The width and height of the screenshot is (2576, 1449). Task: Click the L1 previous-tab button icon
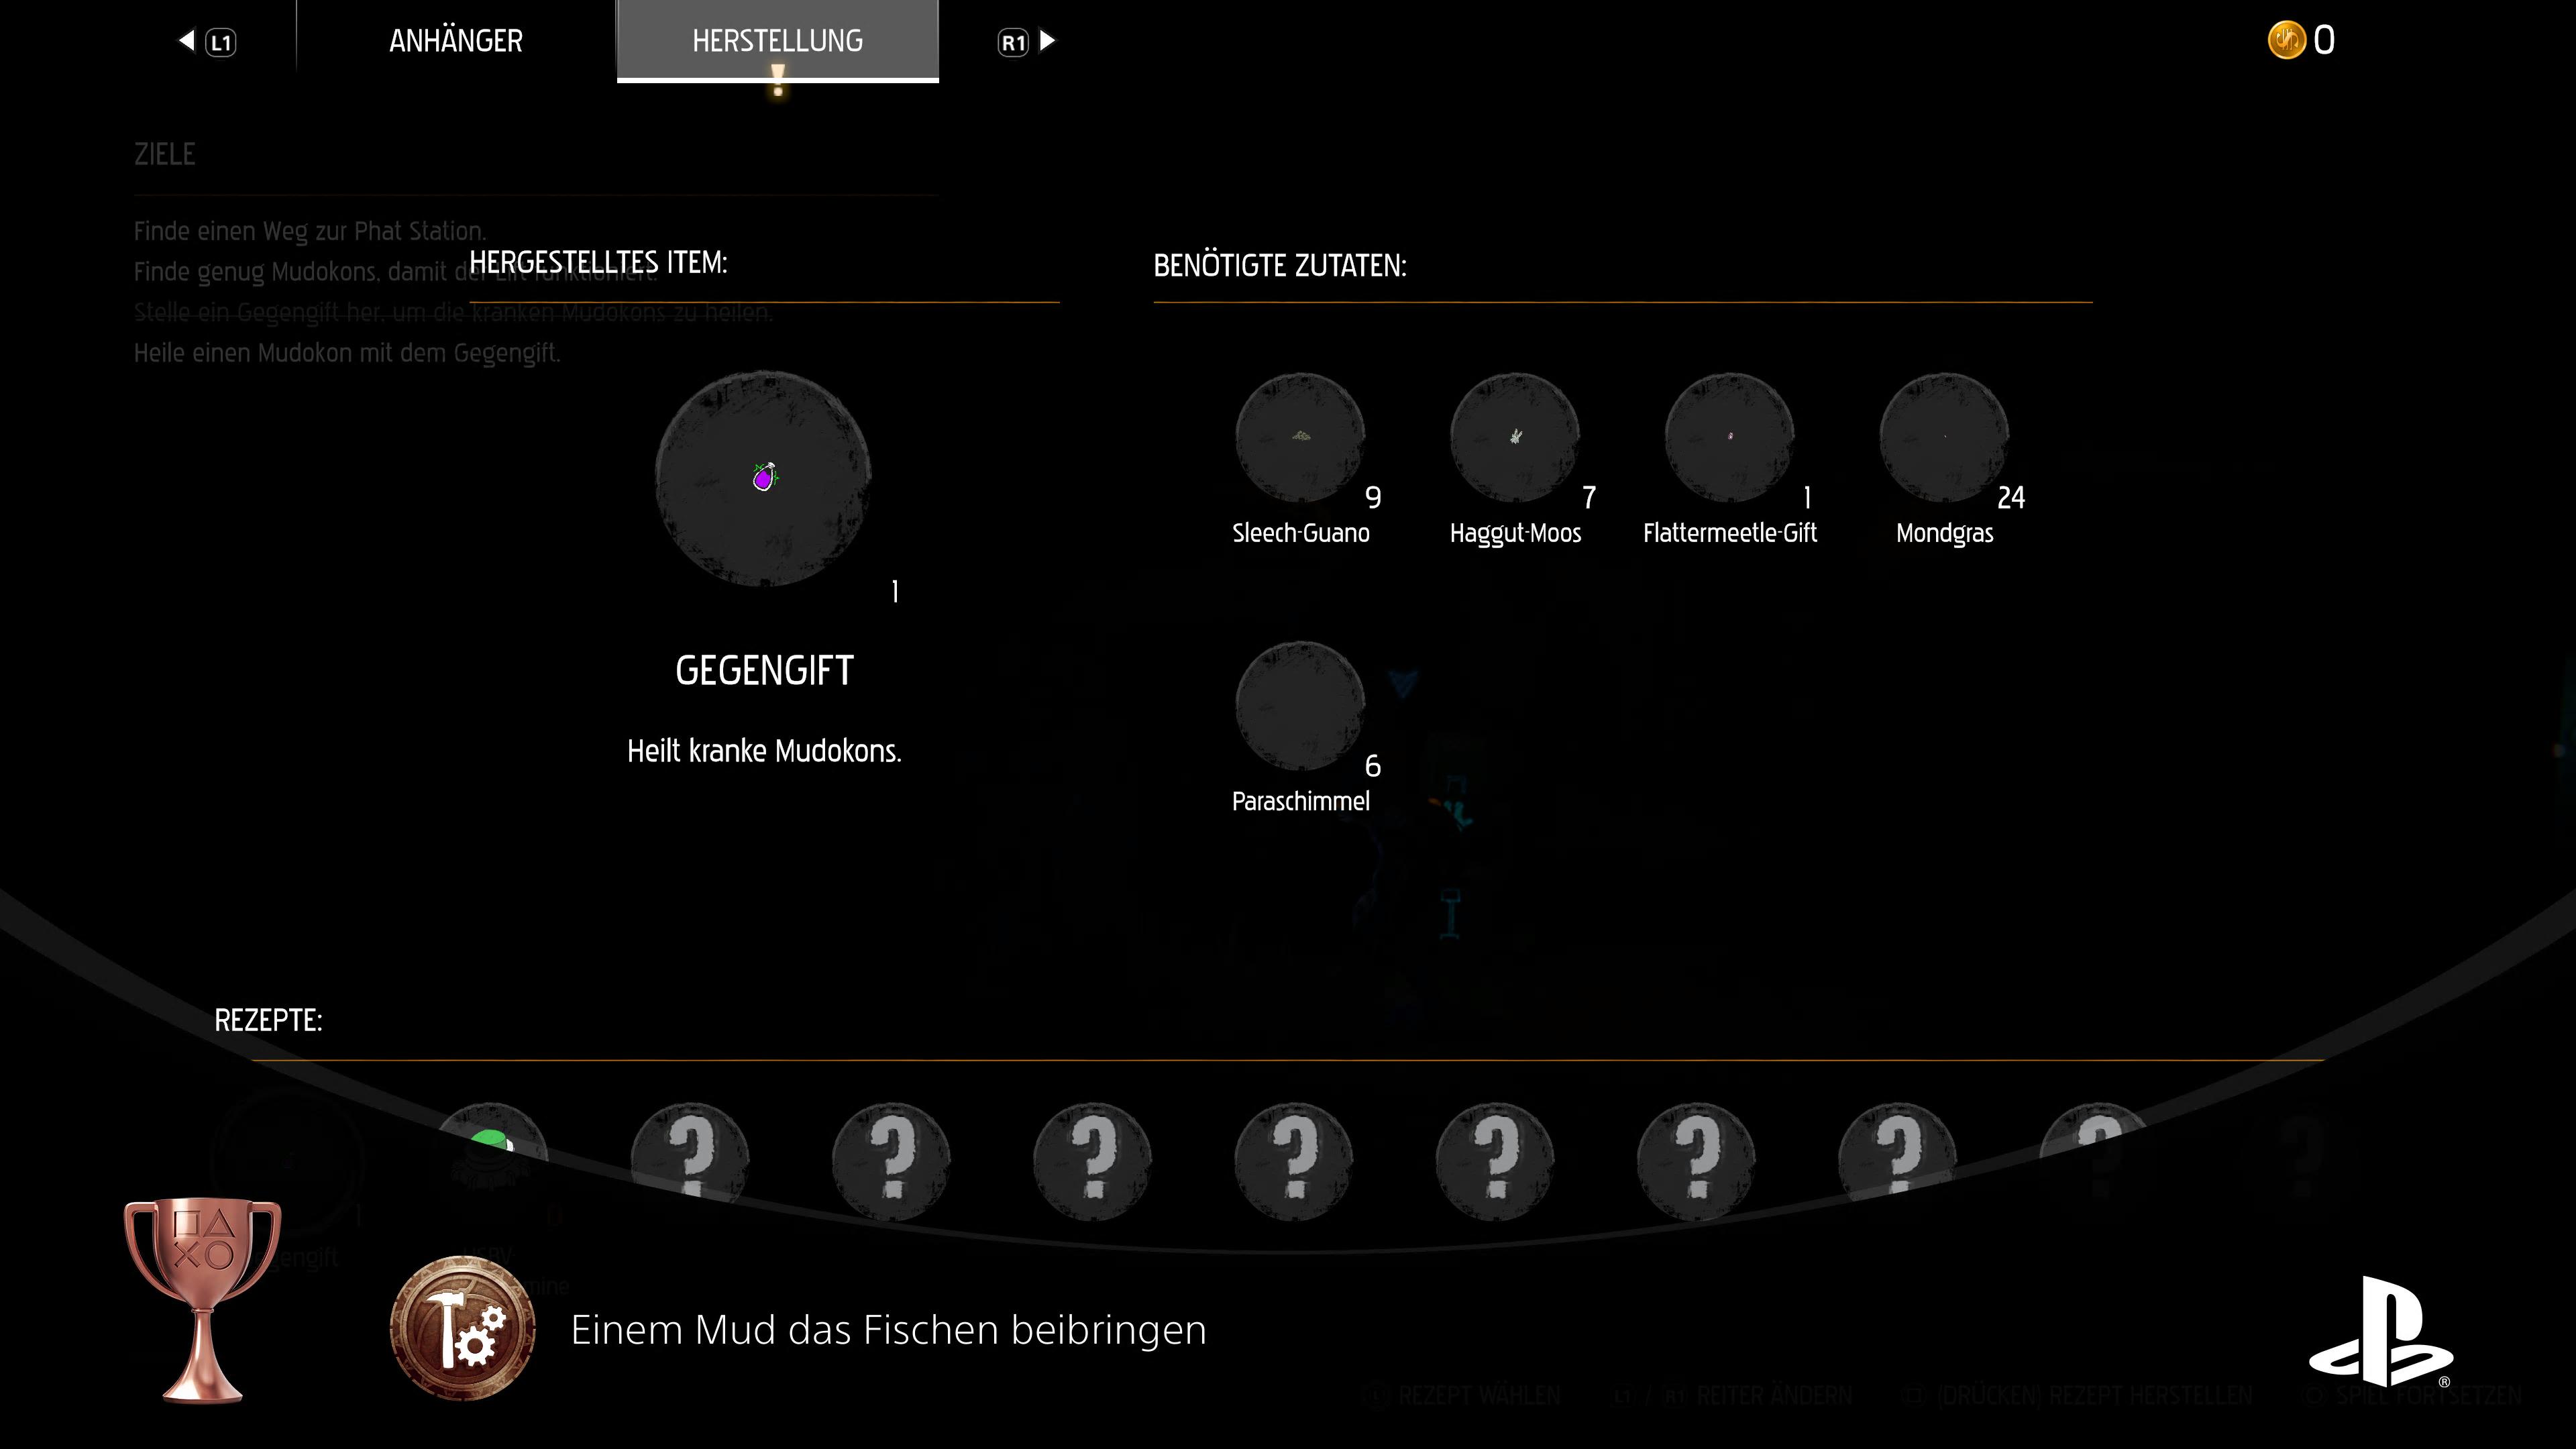[221, 42]
